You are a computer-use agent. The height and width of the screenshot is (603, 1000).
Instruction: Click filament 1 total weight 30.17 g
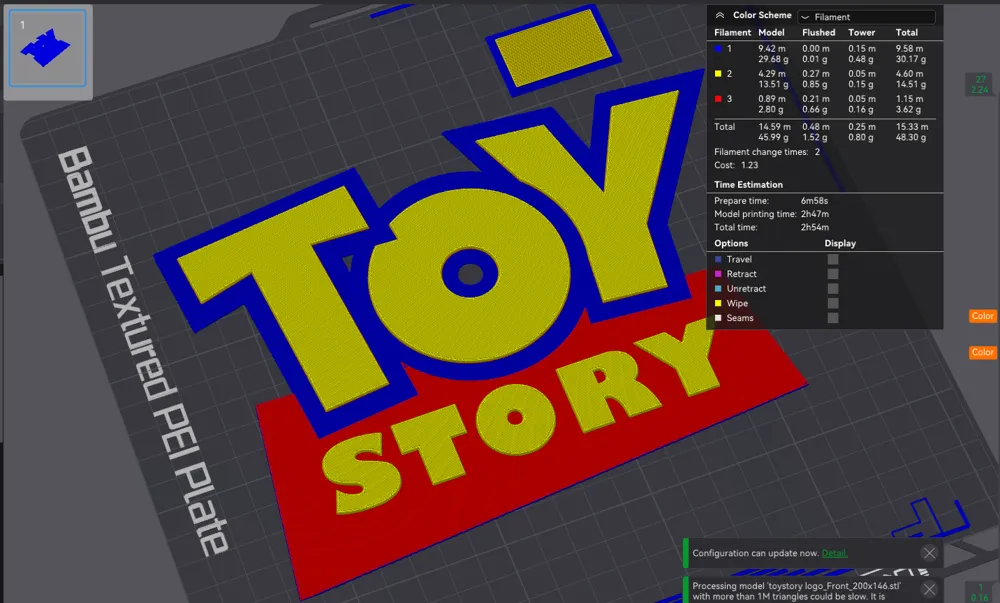[x=911, y=59]
